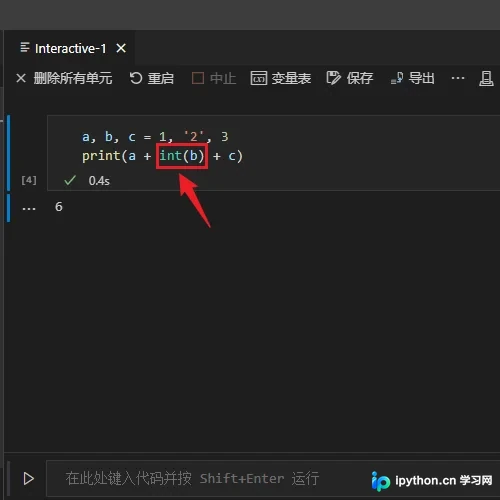Click the export icon next to 导出
This screenshot has height=500, width=500.
[x=397, y=78]
